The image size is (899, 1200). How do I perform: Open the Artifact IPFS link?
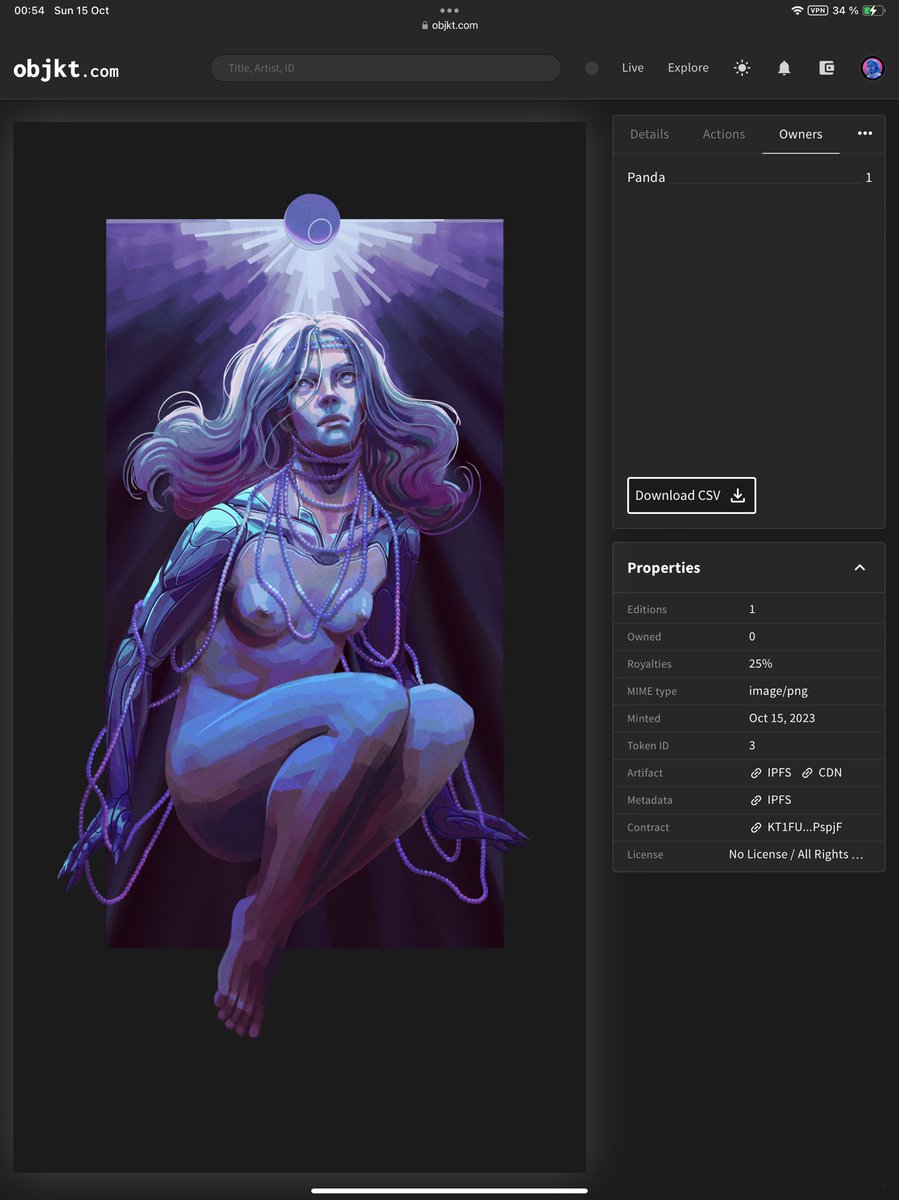pos(771,773)
